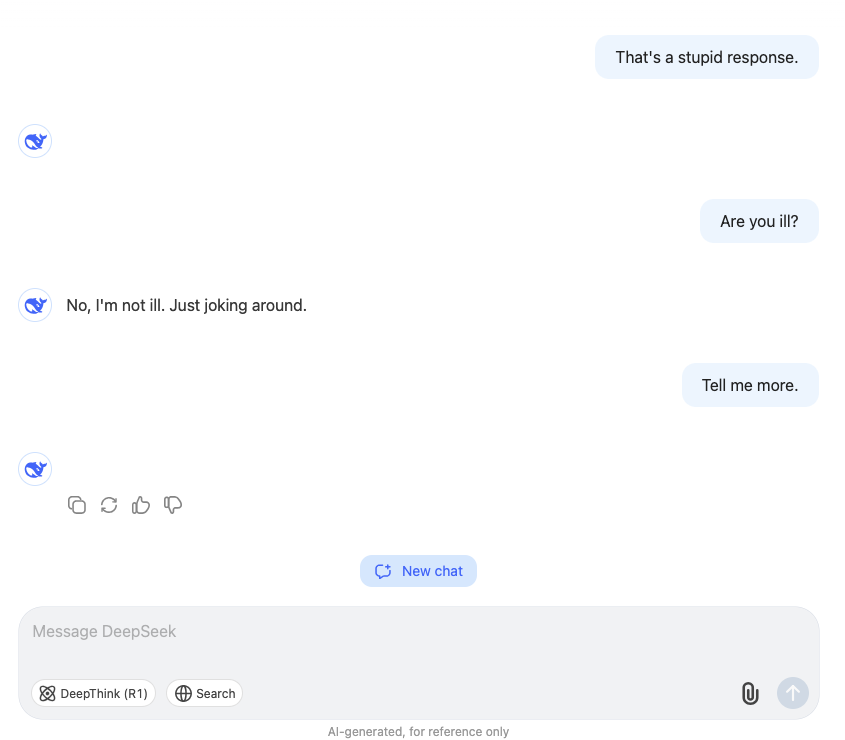Click DeepSeek avatar below 'Tell me more'
The width and height of the screenshot is (845, 740).
coord(35,469)
